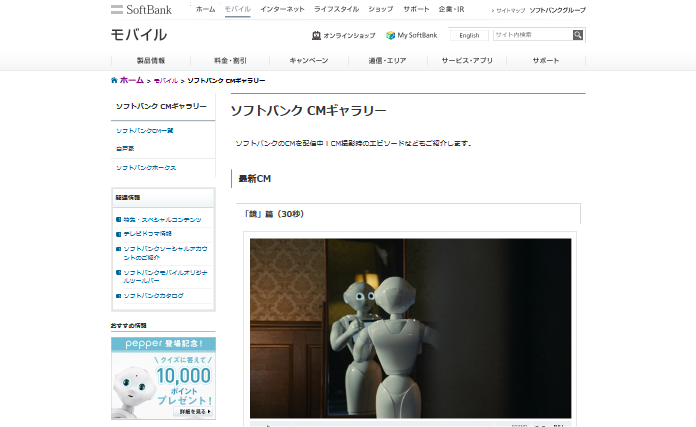Open the ソフトバンクホークス sidebar link

point(146,168)
